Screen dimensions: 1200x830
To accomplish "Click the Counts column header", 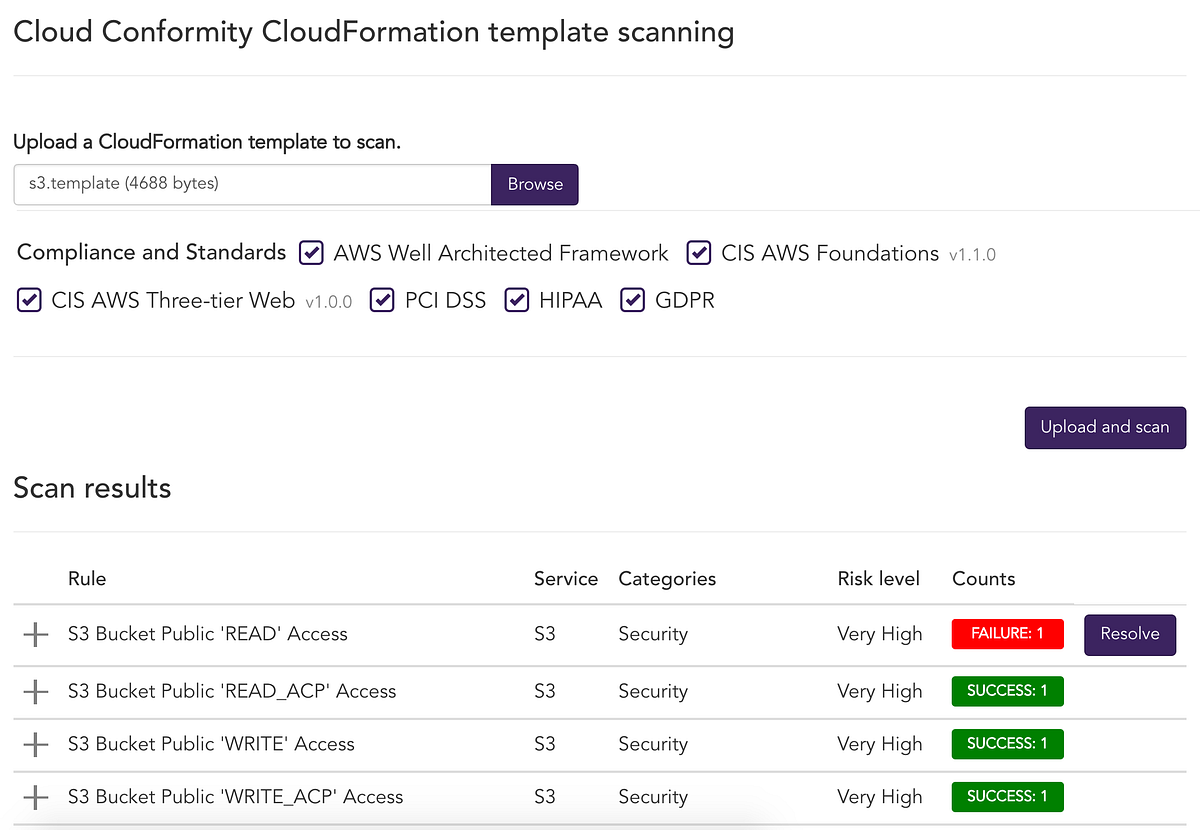I will [983, 579].
